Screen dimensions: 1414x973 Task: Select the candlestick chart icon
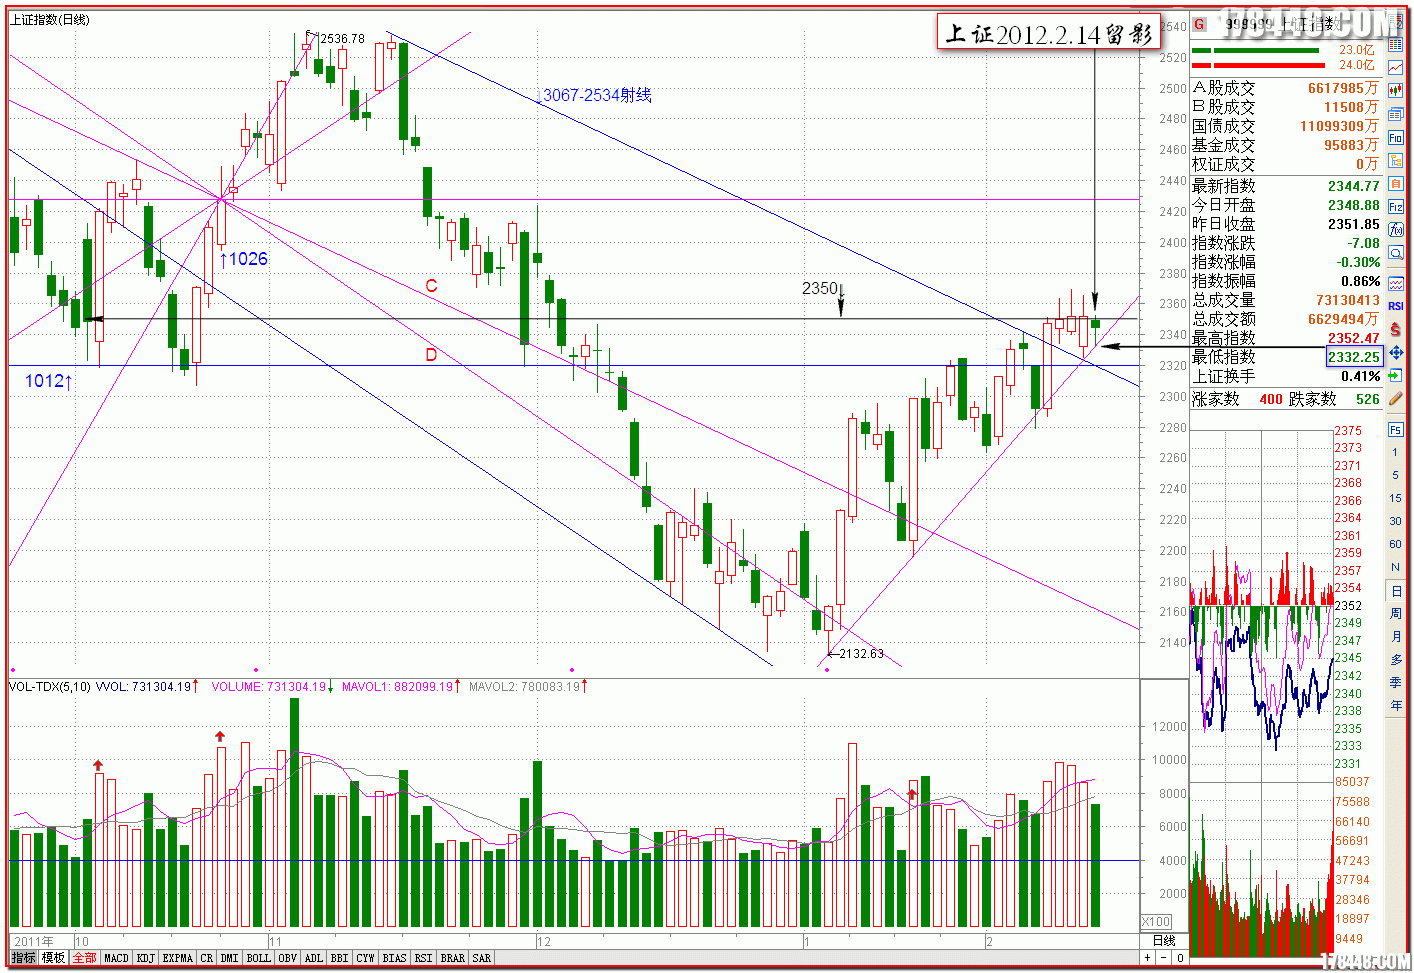[1396, 91]
